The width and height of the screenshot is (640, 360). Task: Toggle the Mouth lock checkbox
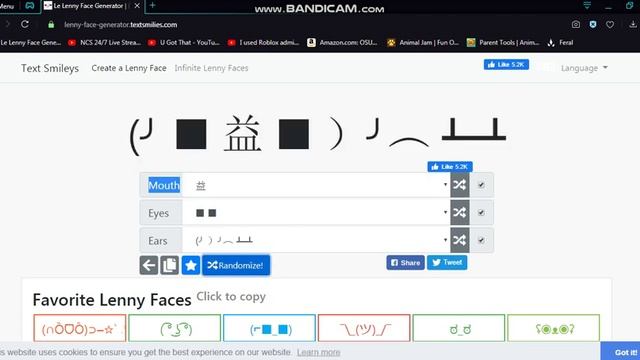pos(481,185)
